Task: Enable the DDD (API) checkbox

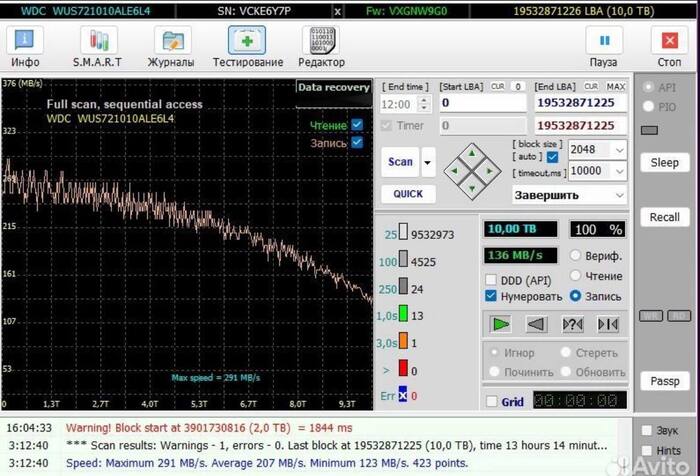Action: pos(491,280)
